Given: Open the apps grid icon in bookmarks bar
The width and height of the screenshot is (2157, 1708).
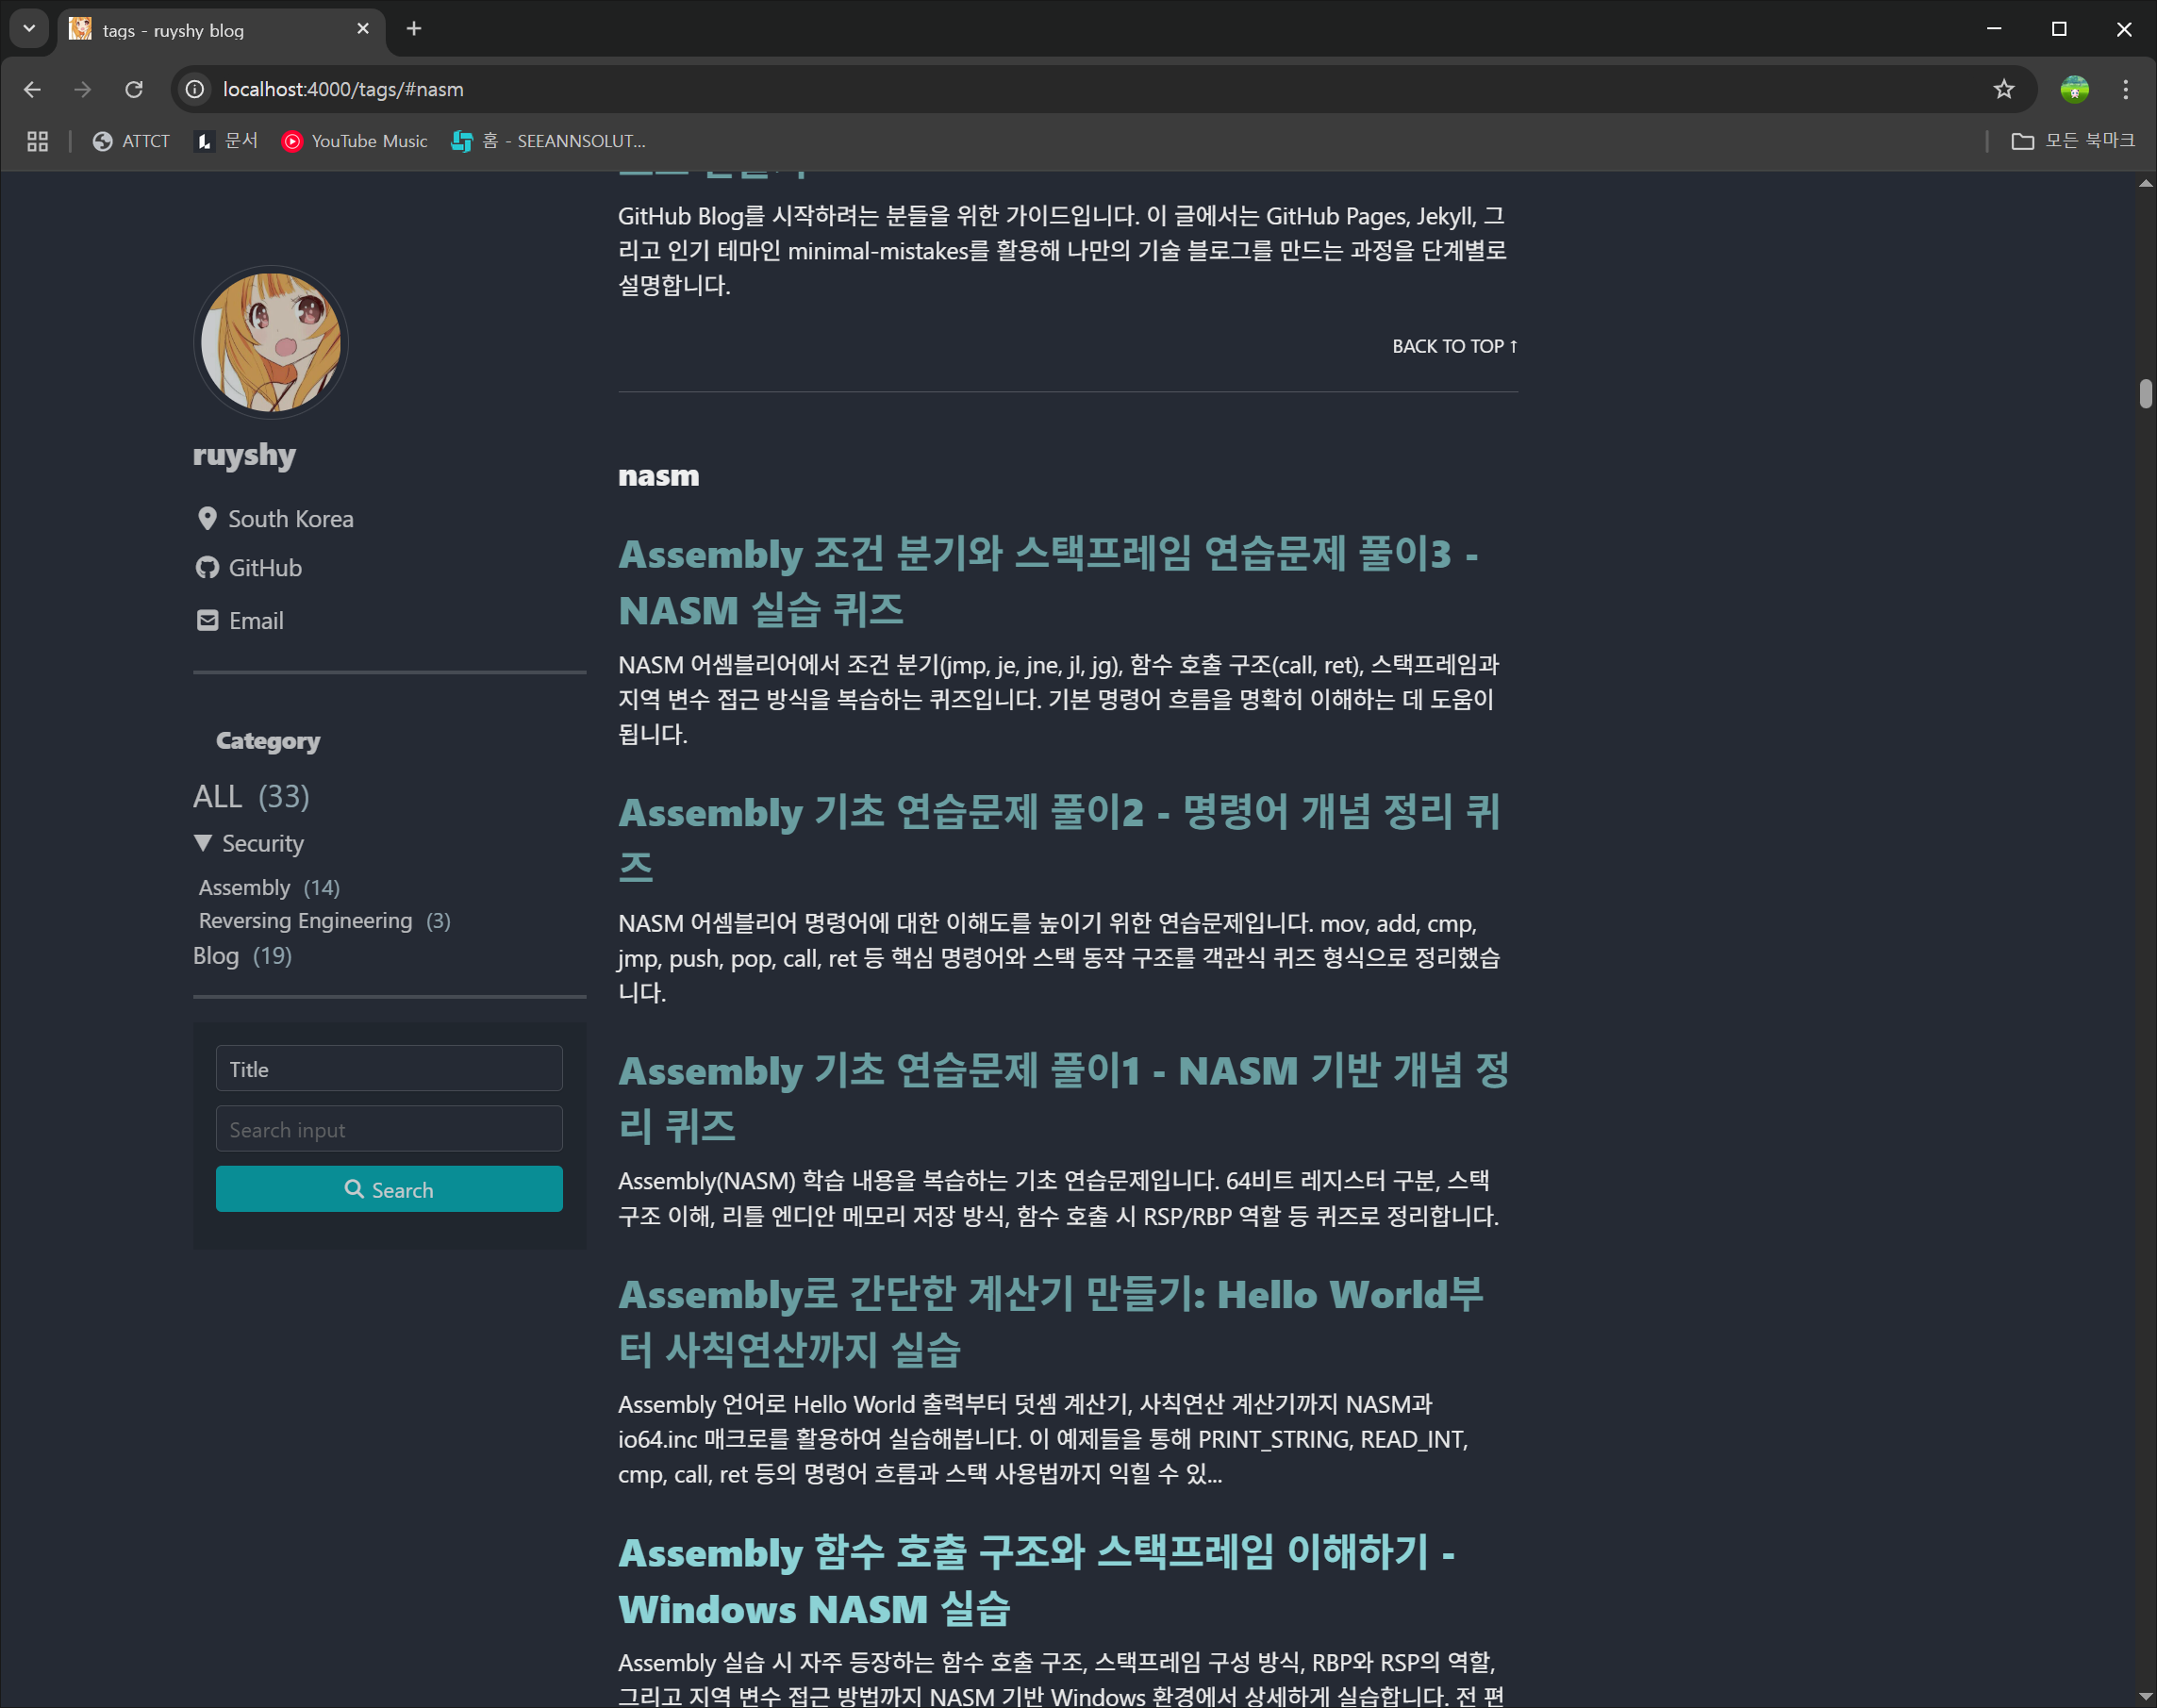Looking at the screenshot, I should coord(38,141).
